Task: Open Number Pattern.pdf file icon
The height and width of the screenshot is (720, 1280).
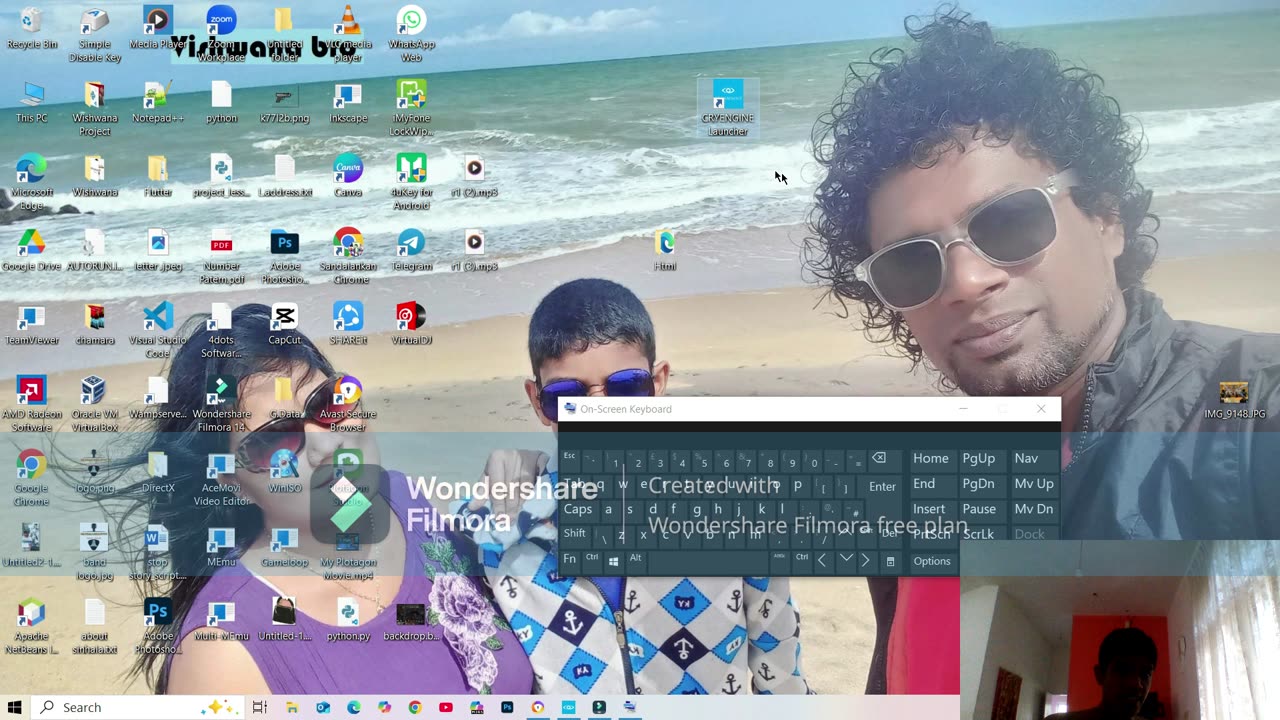Action: point(221,256)
